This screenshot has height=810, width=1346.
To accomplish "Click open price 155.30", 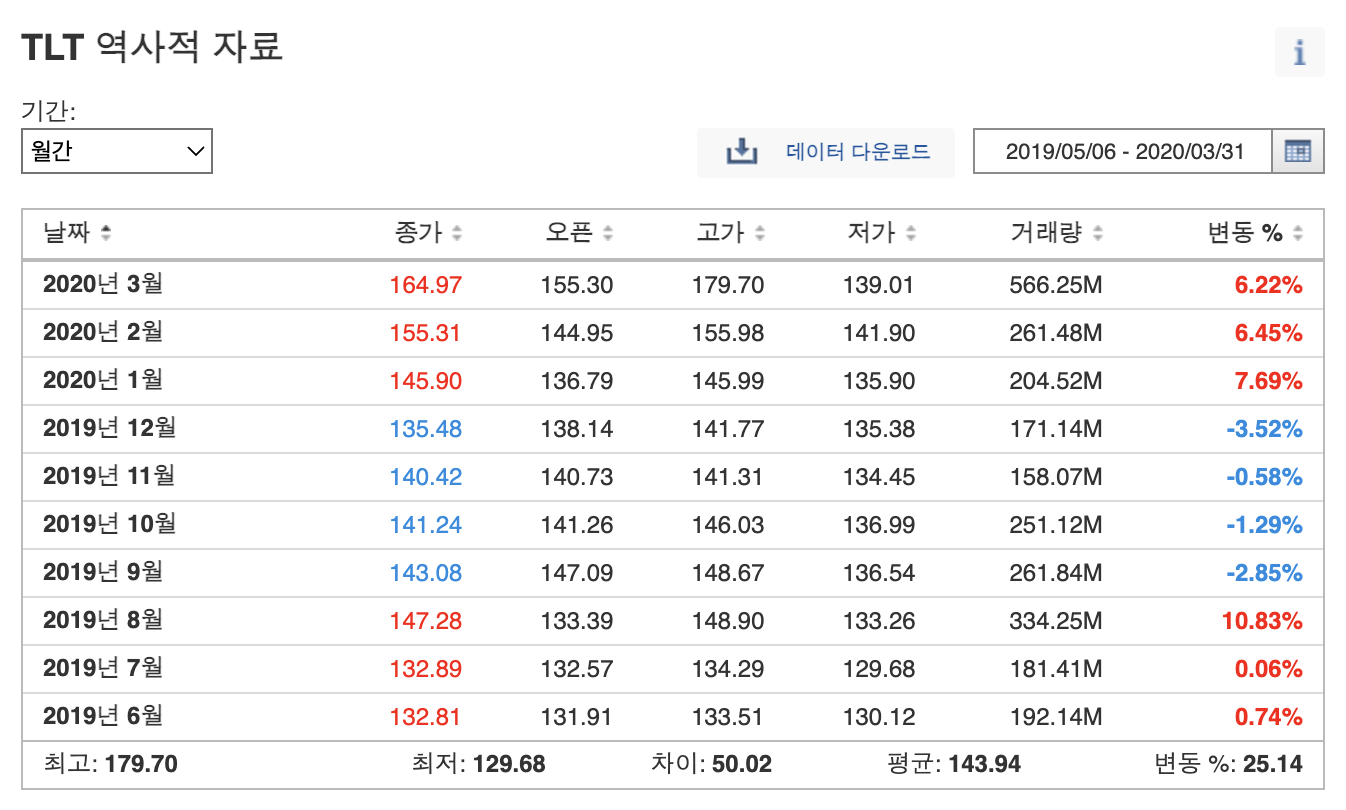I will tap(577, 285).
